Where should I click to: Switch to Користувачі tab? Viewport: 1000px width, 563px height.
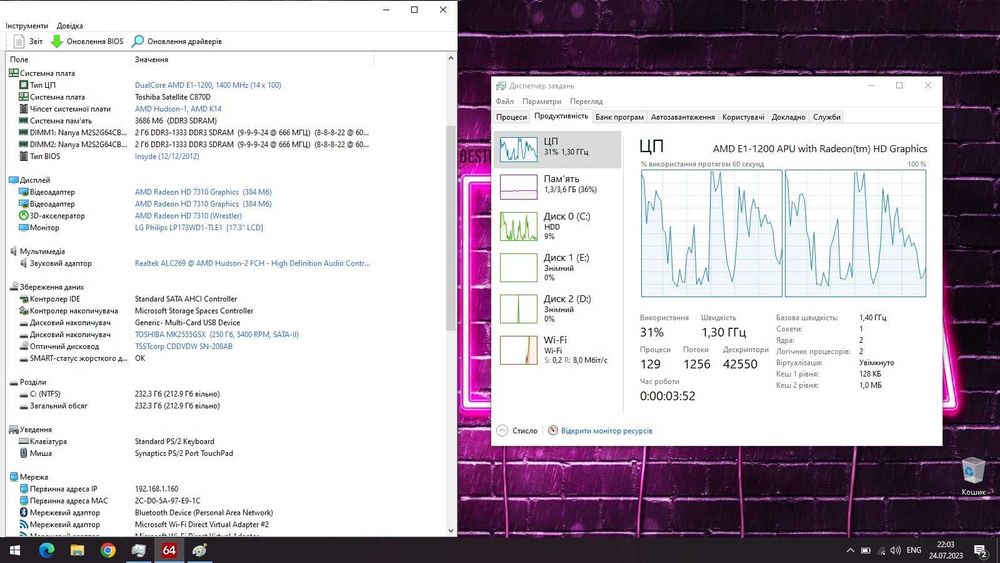[x=743, y=117]
